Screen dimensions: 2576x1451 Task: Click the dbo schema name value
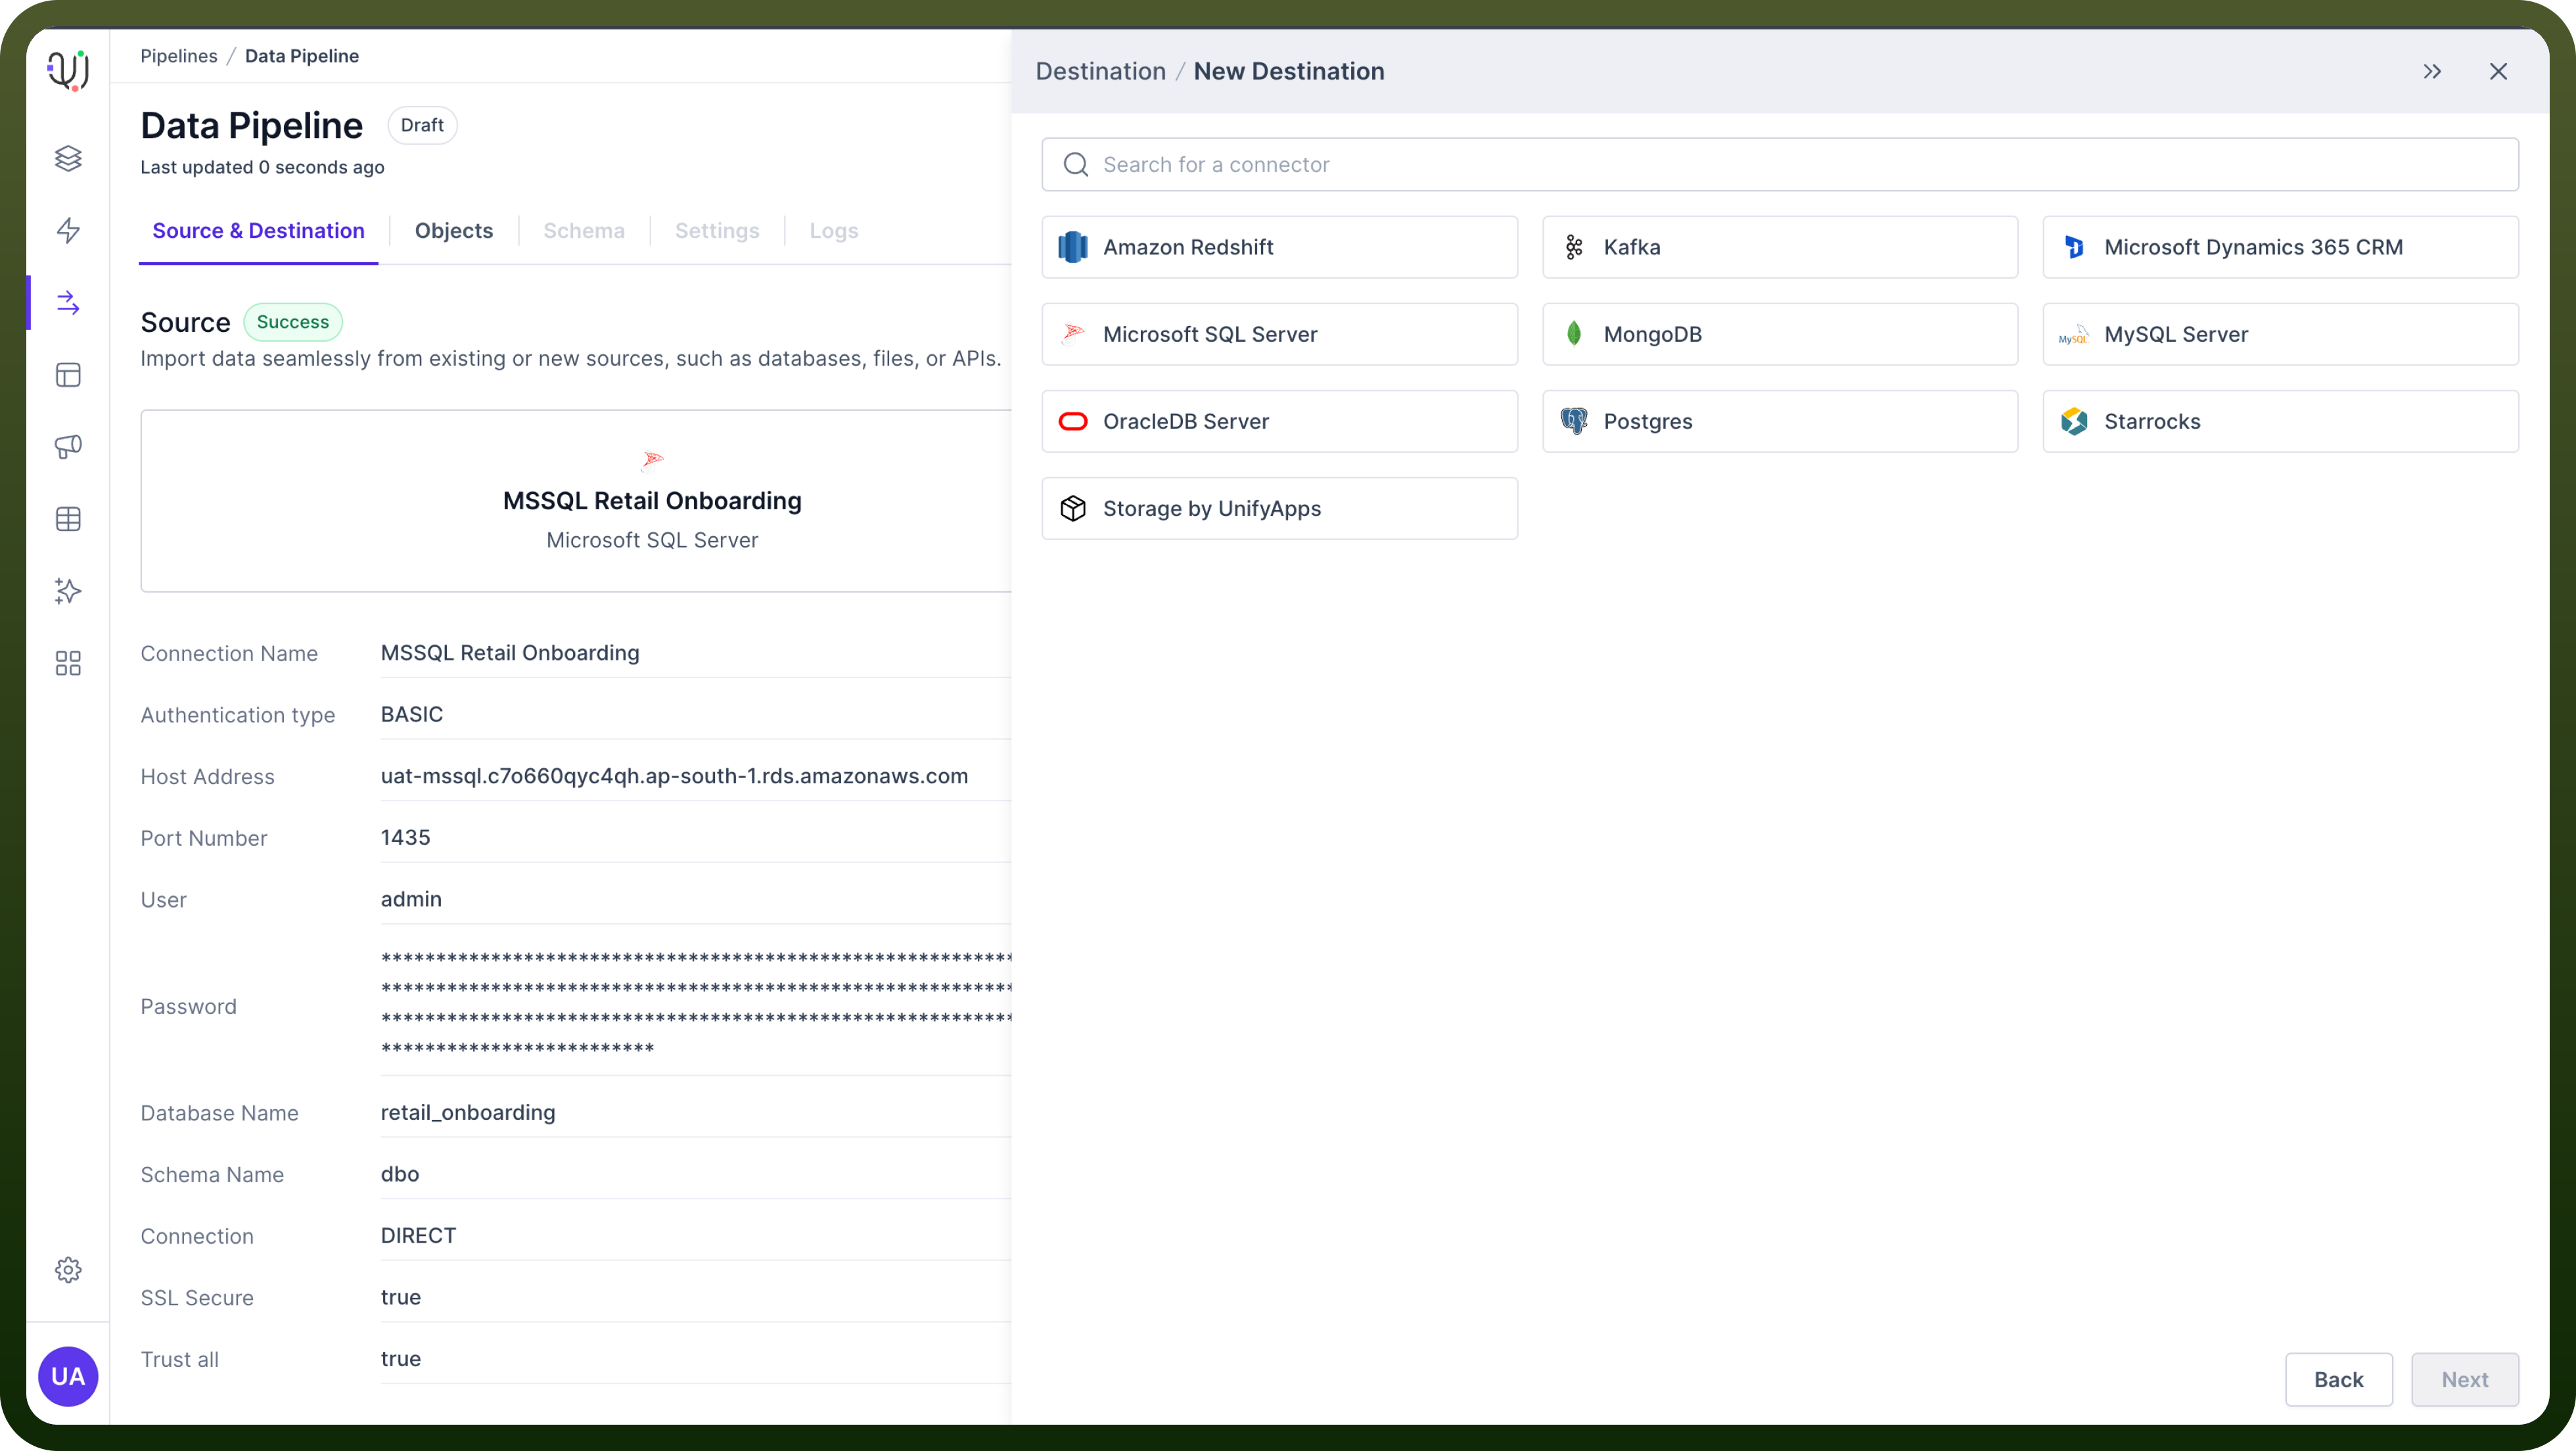click(x=400, y=1174)
